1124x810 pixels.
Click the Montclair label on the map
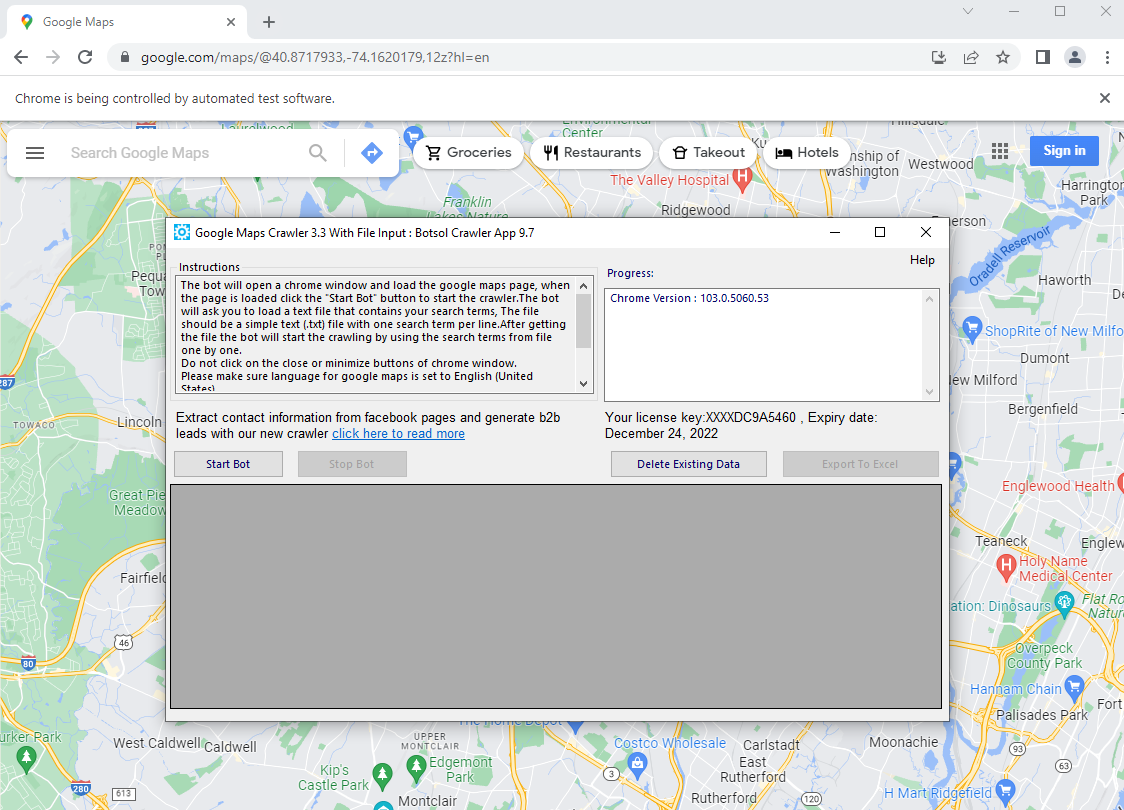pos(427,801)
